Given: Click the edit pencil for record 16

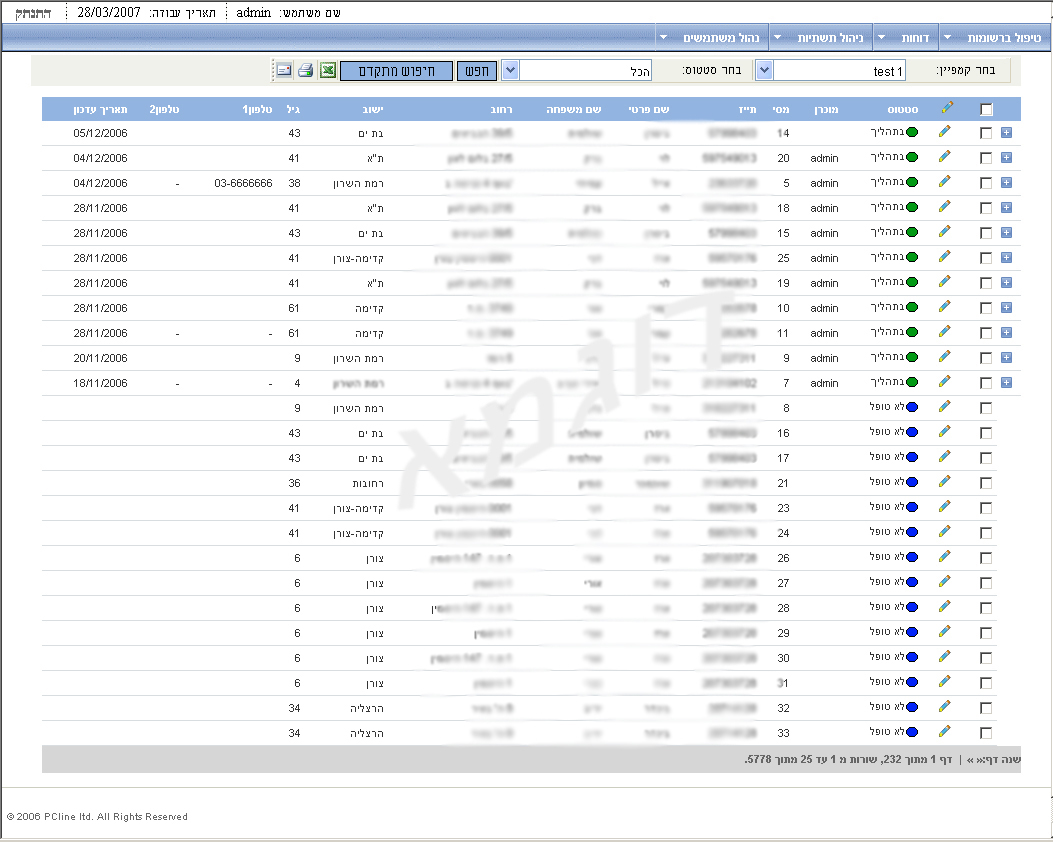Looking at the screenshot, I should tap(945, 432).
